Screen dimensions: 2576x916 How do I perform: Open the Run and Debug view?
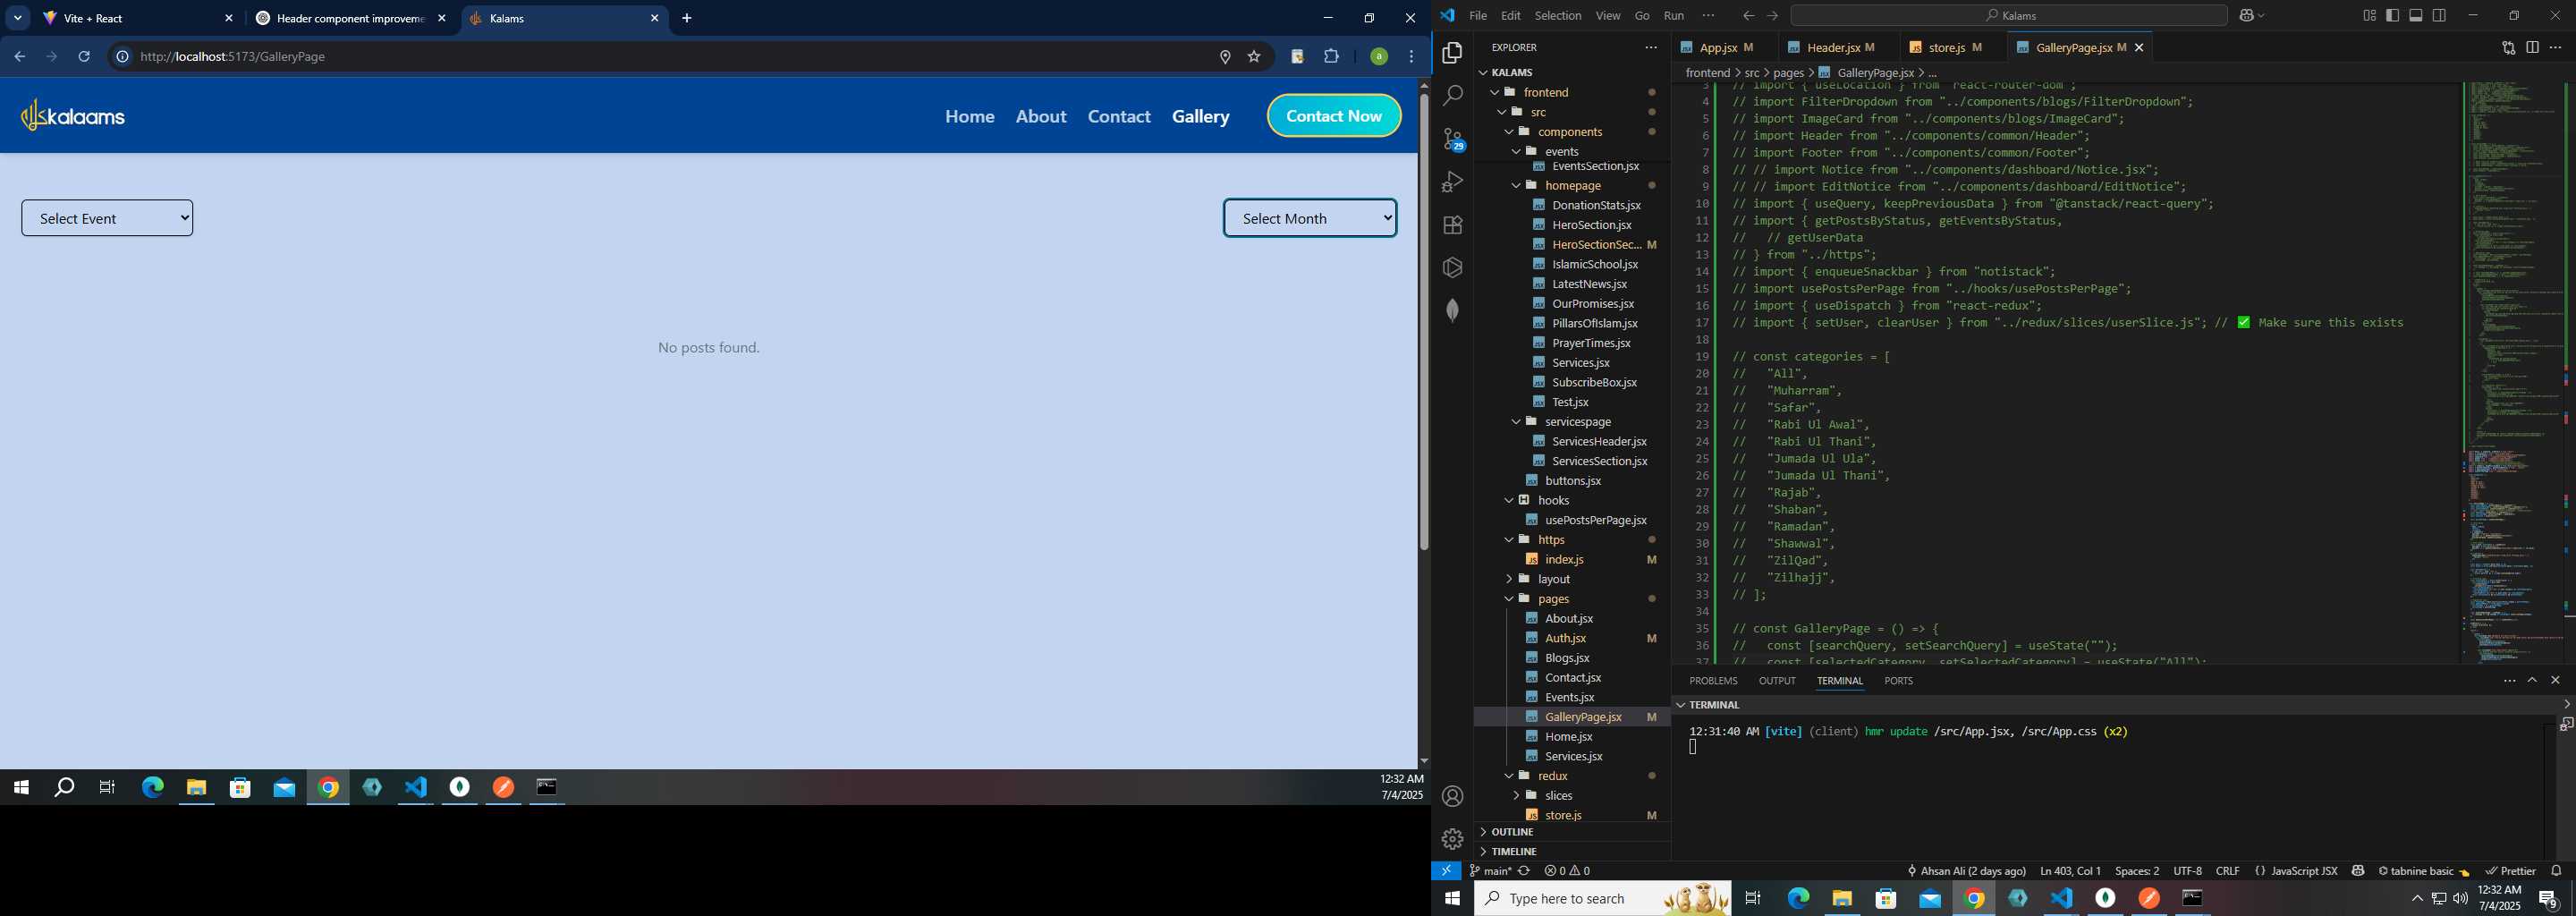pyautogui.click(x=1452, y=181)
